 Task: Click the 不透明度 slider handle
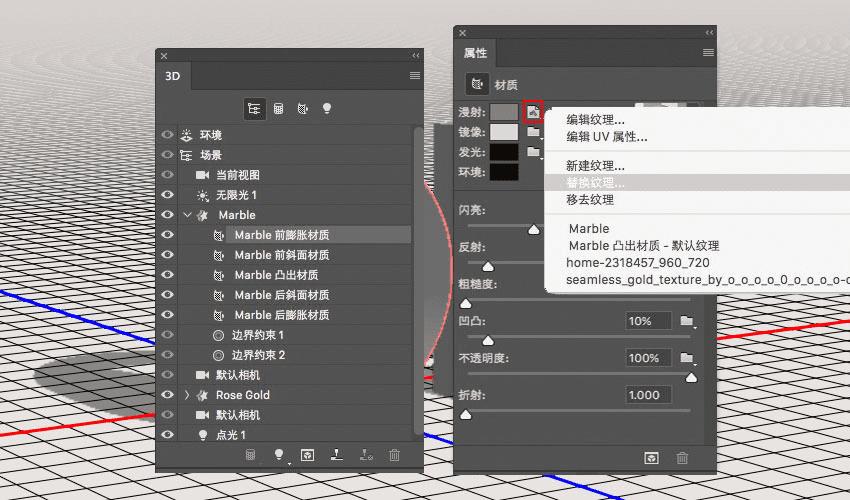pos(691,377)
